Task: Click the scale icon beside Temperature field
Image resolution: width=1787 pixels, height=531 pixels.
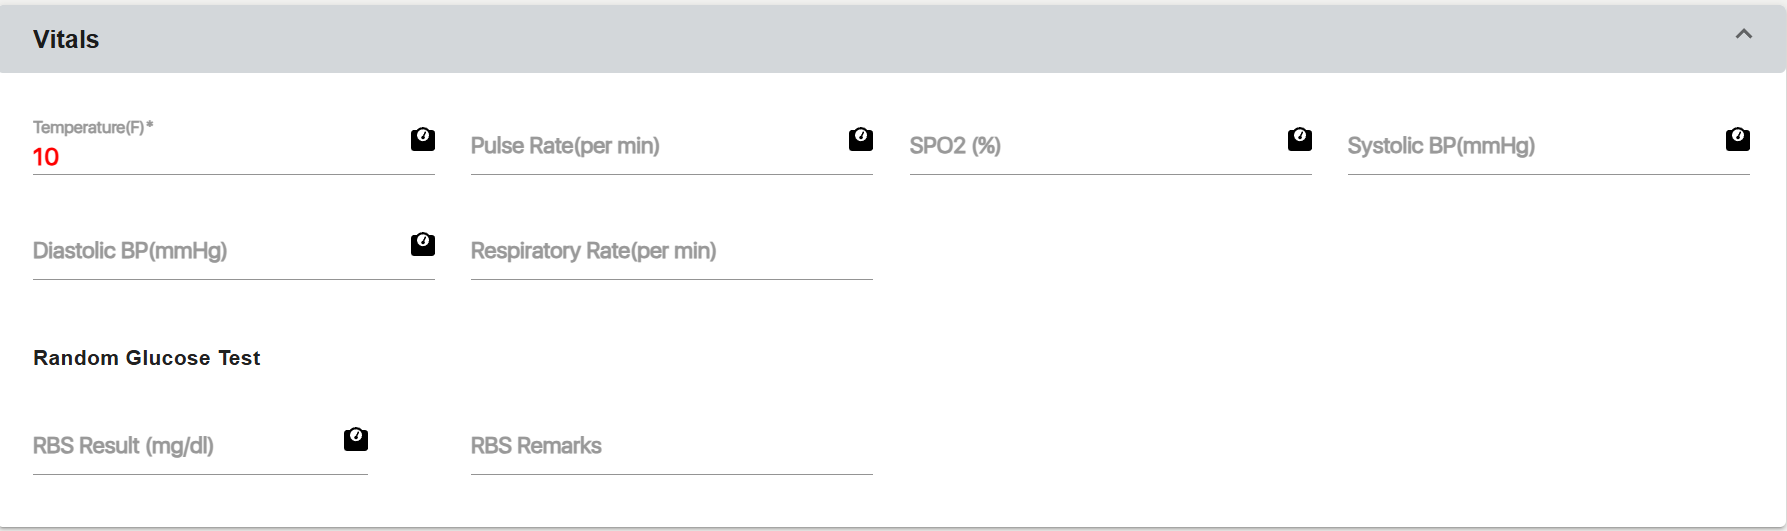Action: 423,139
